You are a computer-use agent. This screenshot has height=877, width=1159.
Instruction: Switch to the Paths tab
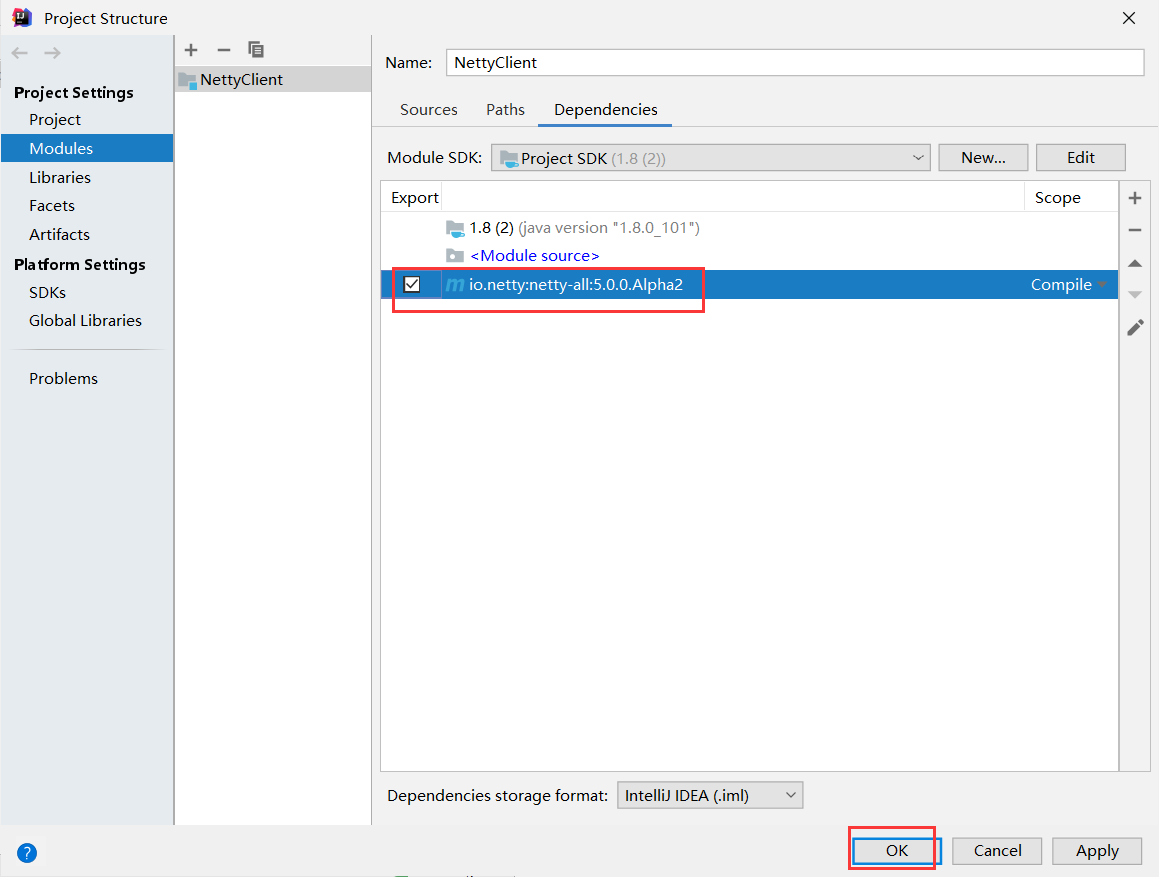[x=506, y=109]
